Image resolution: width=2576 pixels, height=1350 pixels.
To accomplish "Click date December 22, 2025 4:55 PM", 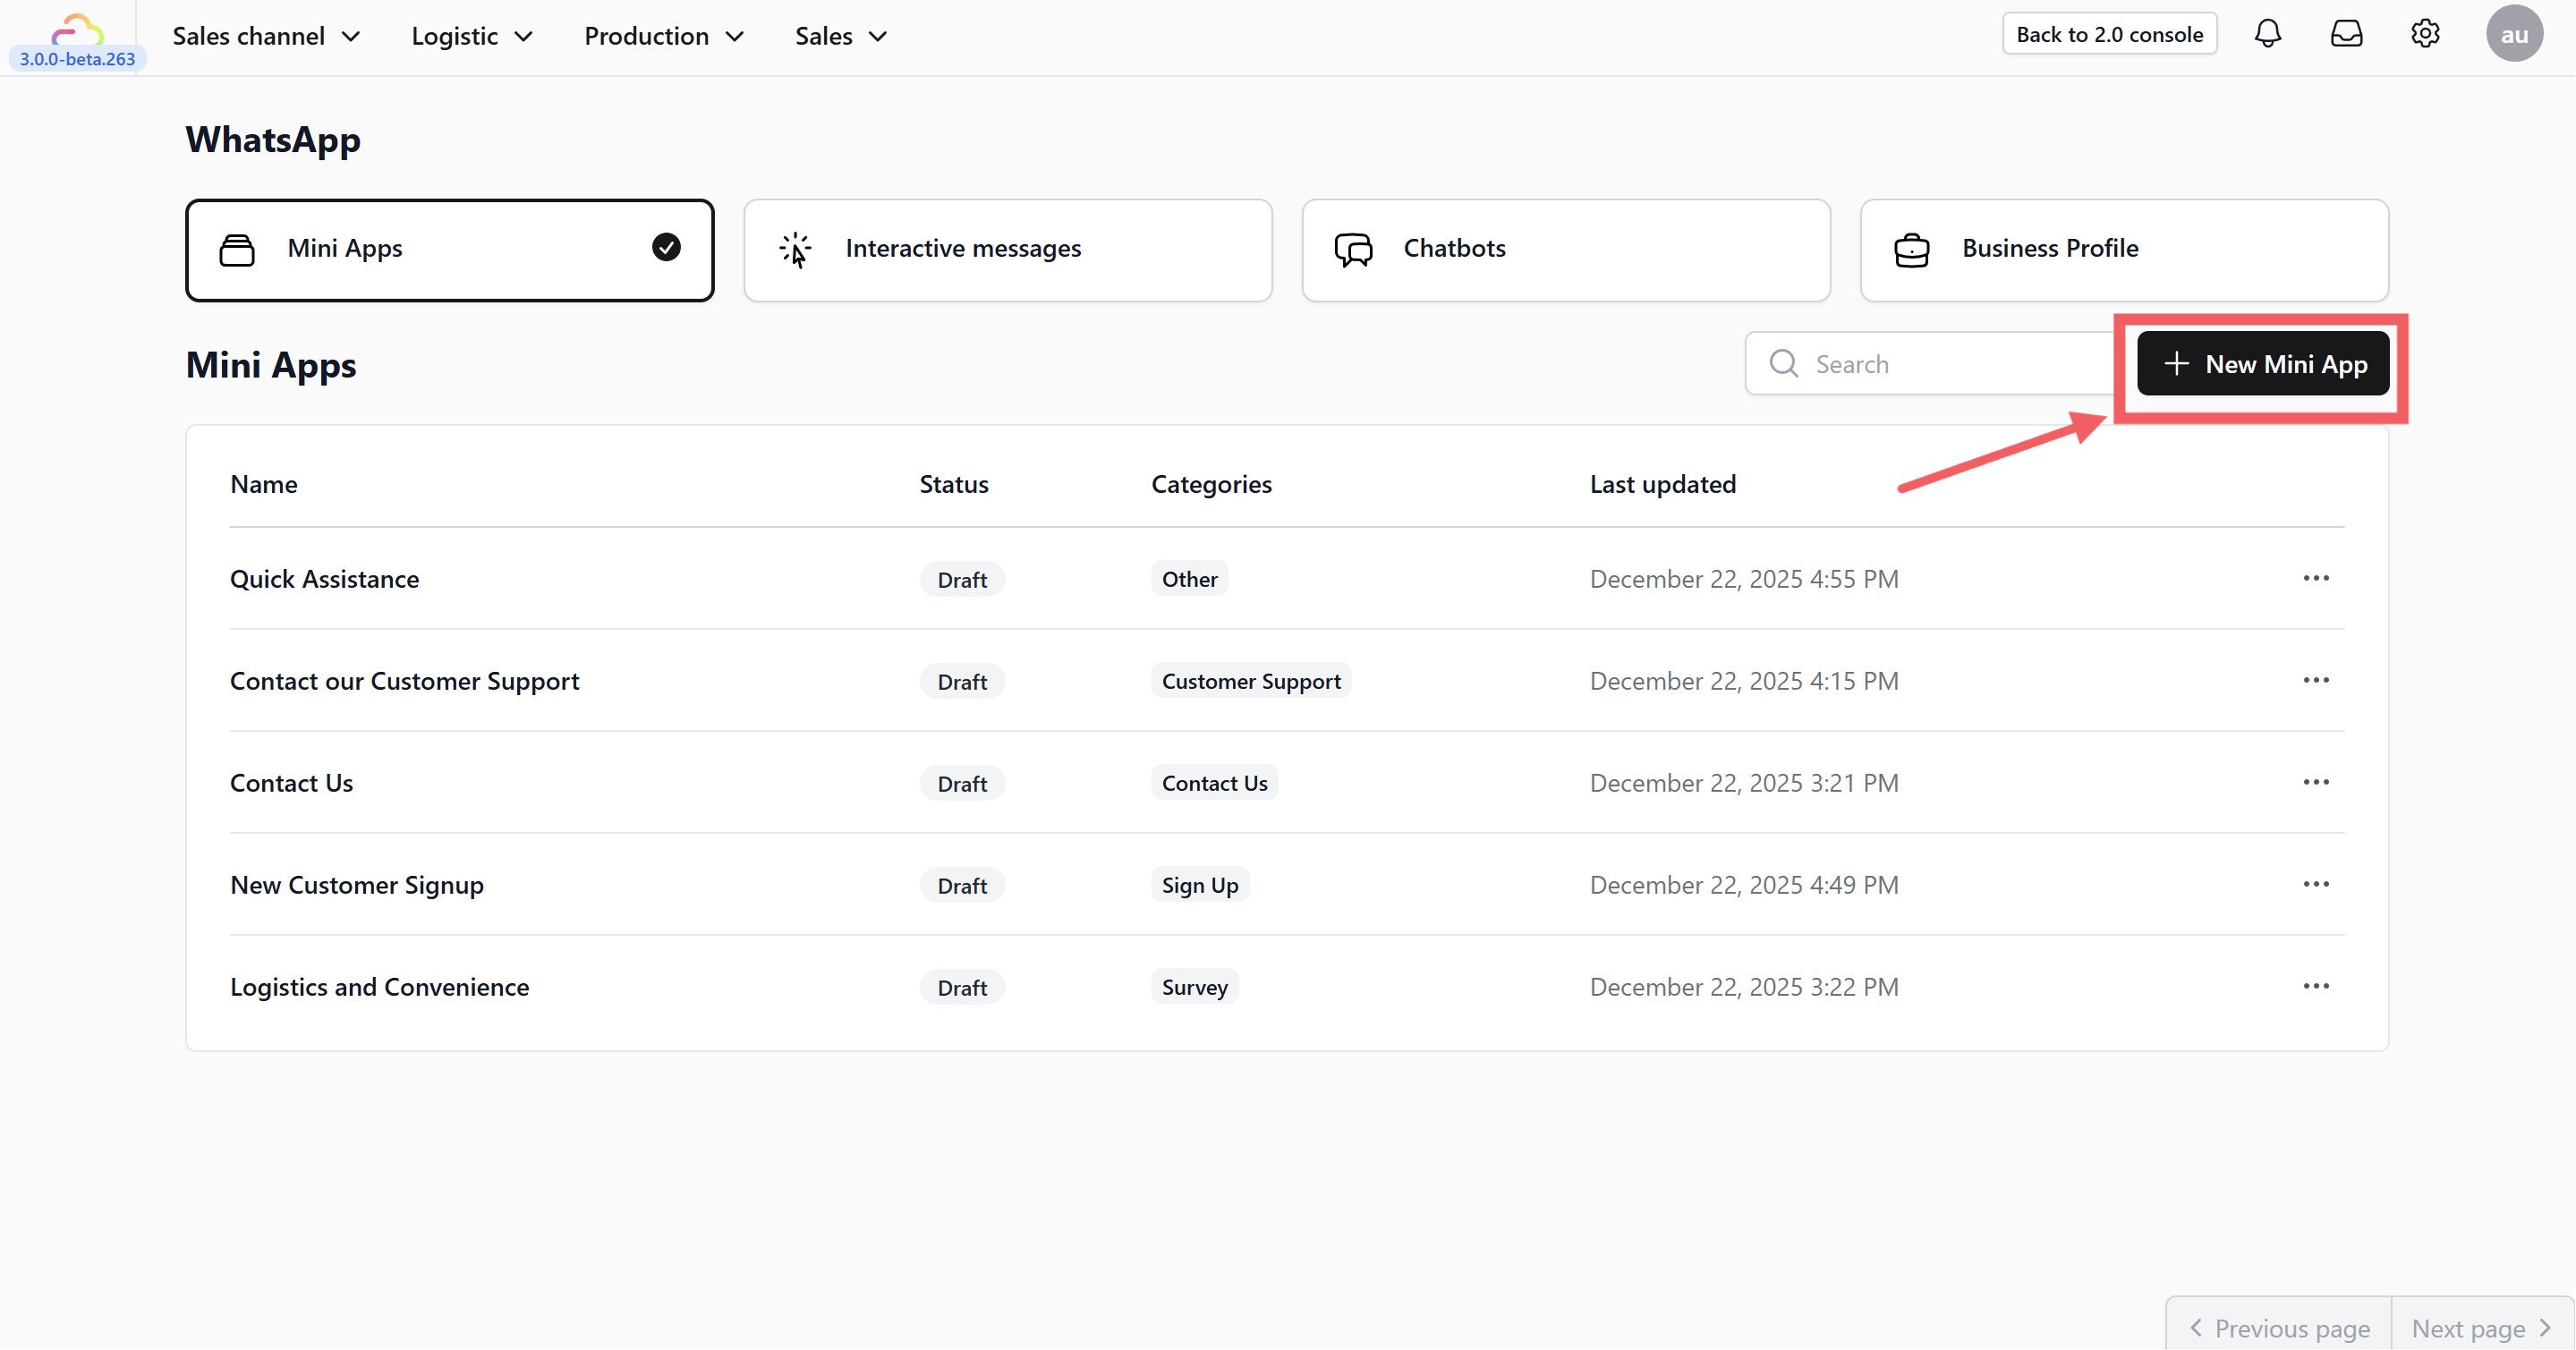I will tap(1743, 579).
